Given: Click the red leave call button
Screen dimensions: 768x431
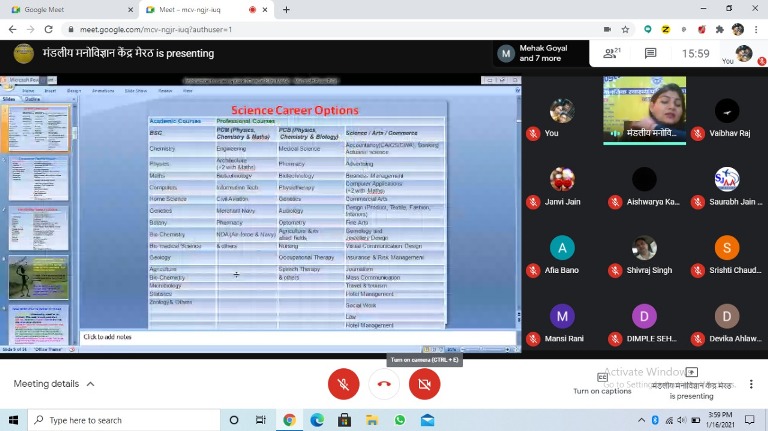Looking at the screenshot, I should tap(384, 384).
